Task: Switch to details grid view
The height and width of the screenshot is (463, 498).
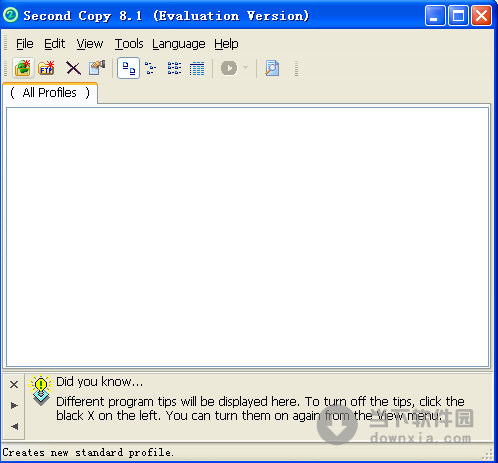Action: 197,68
